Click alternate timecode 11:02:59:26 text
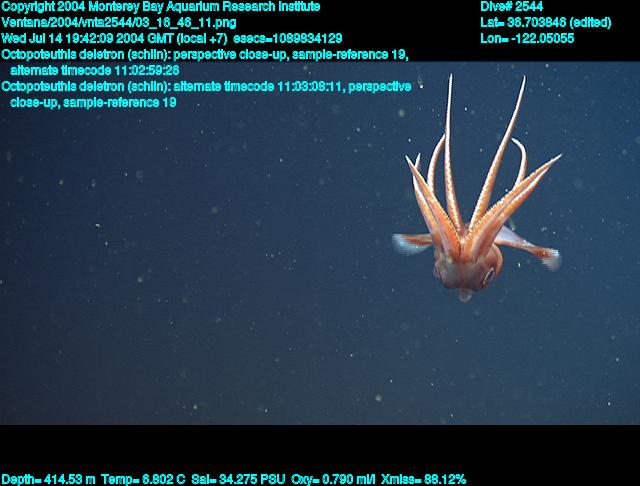Image resolution: width=640 pixels, height=486 pixels. tap(95, 70)
